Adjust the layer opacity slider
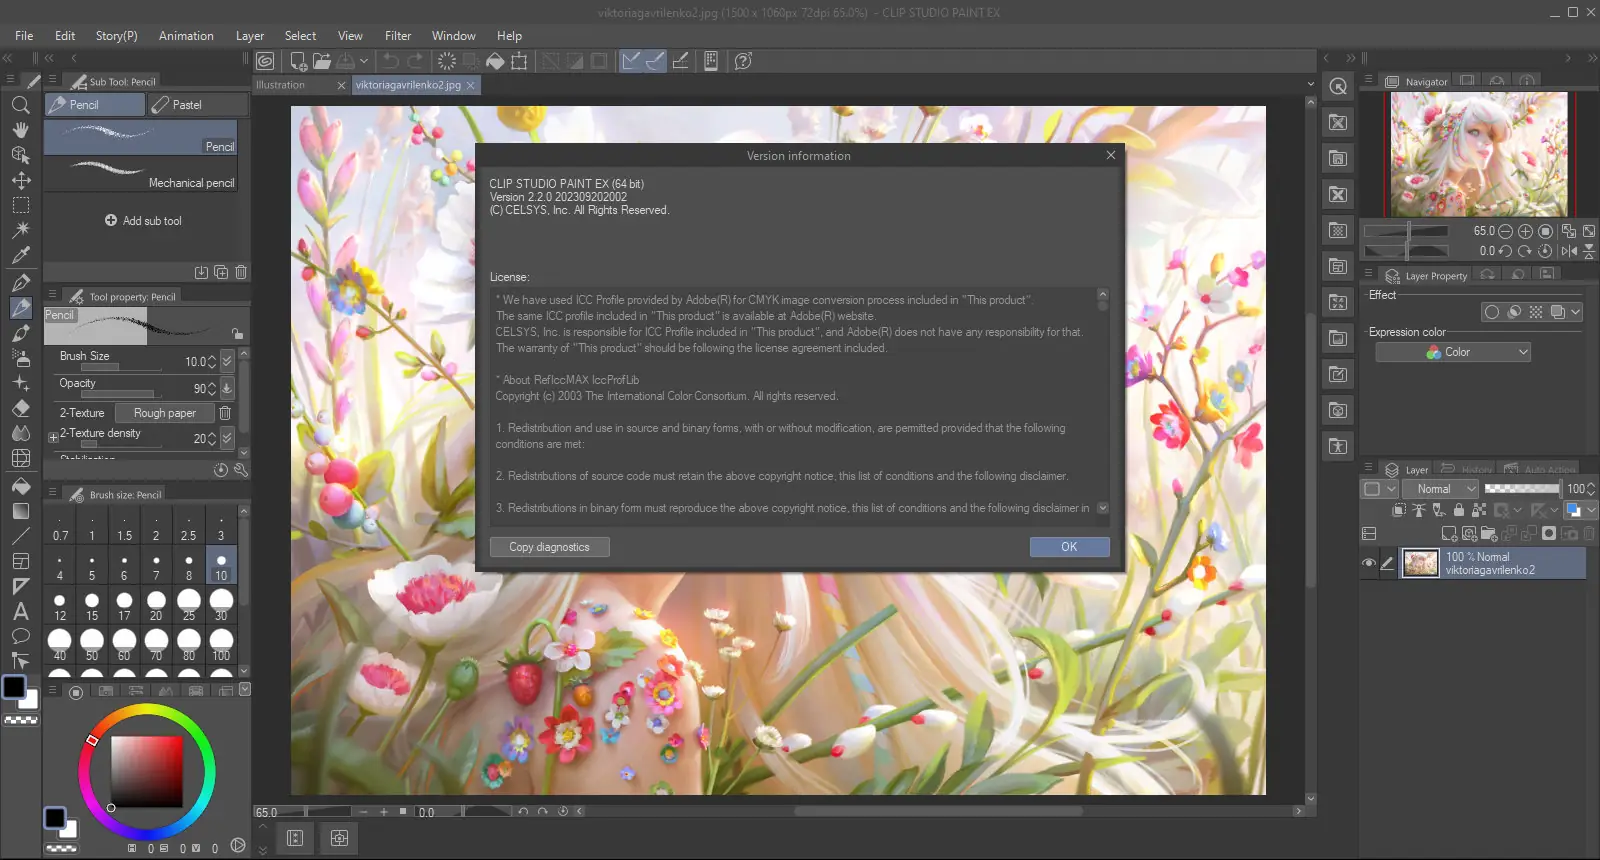1600x860 pixels. (1522, 489)
